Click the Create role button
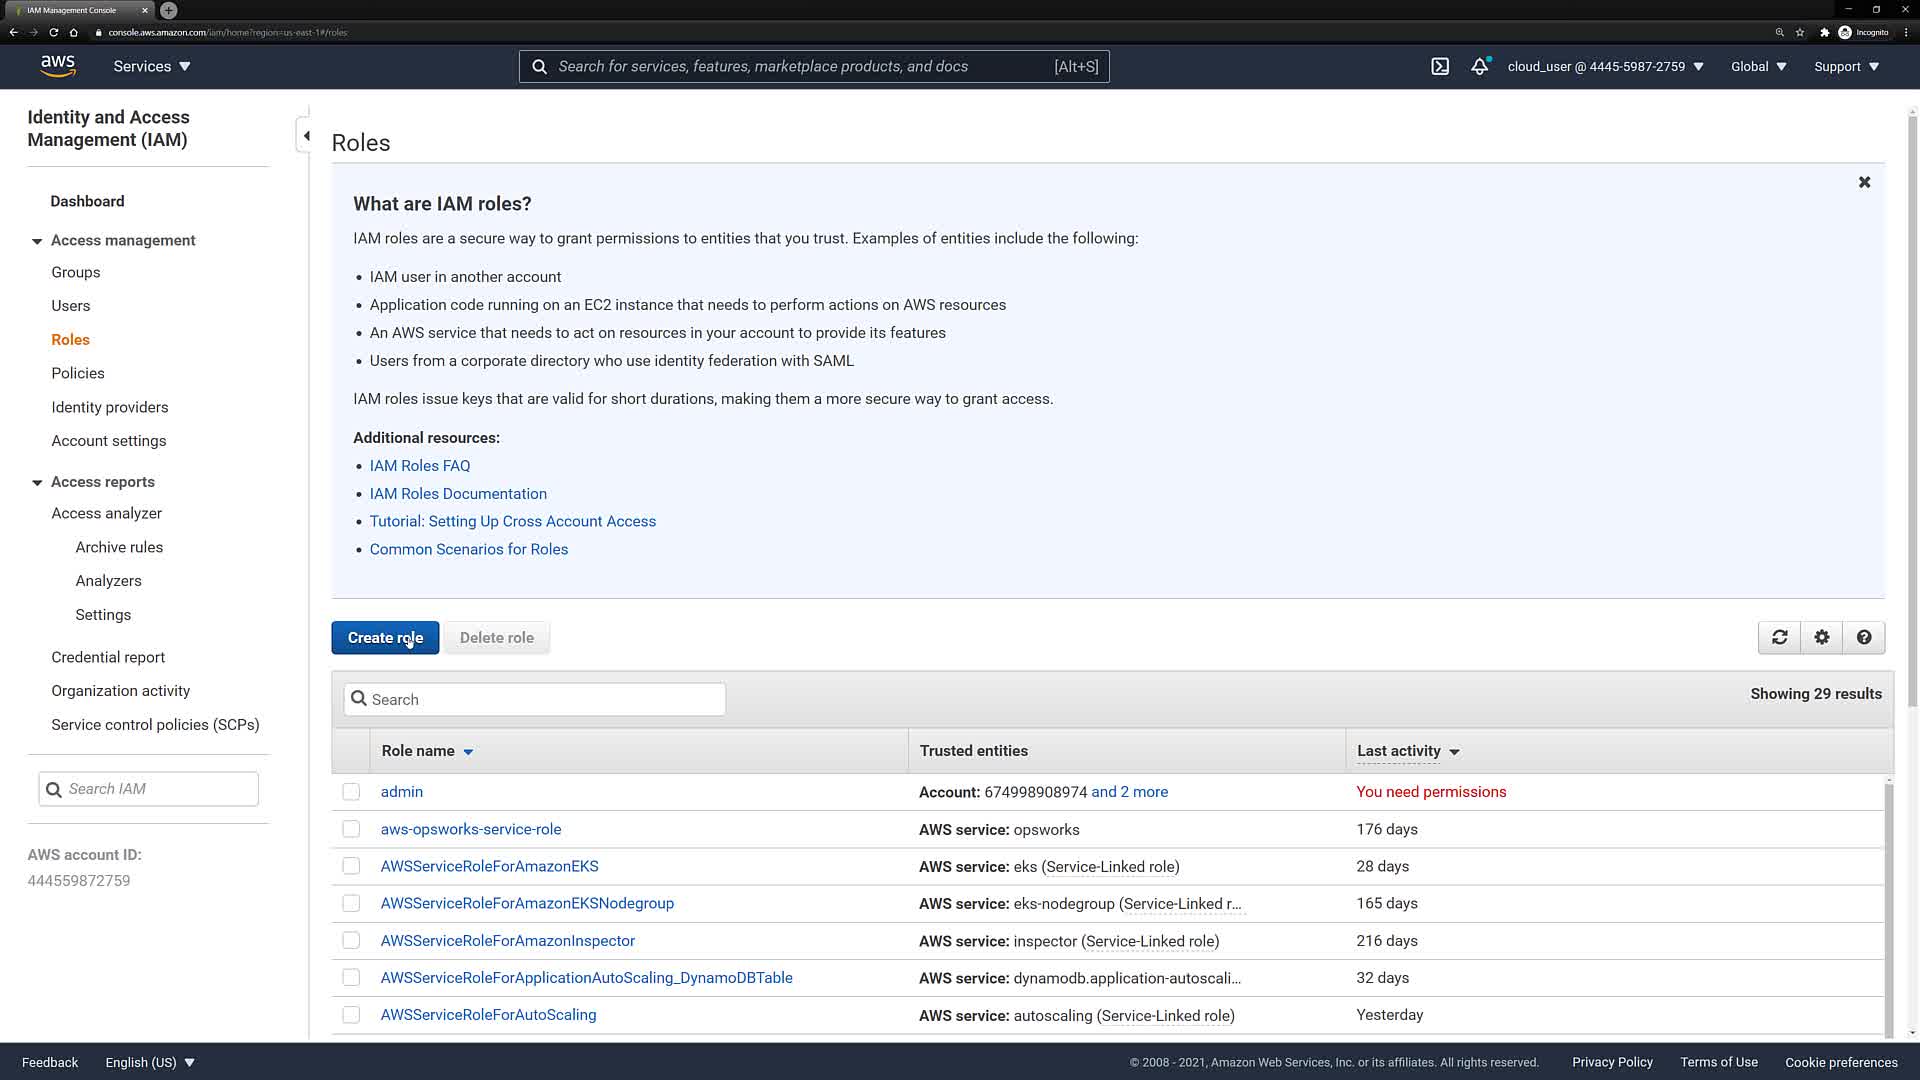This screenshot has width=1920, height=1080. 385,638
